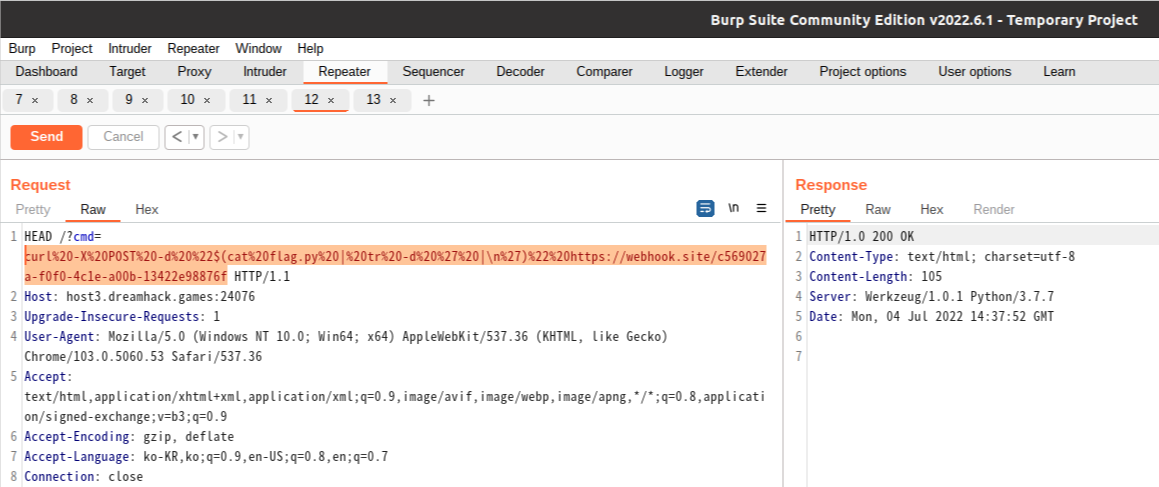Show Request in Hex view
Image resolution: width=1159 pixels, height=487 pixels.
146,210
